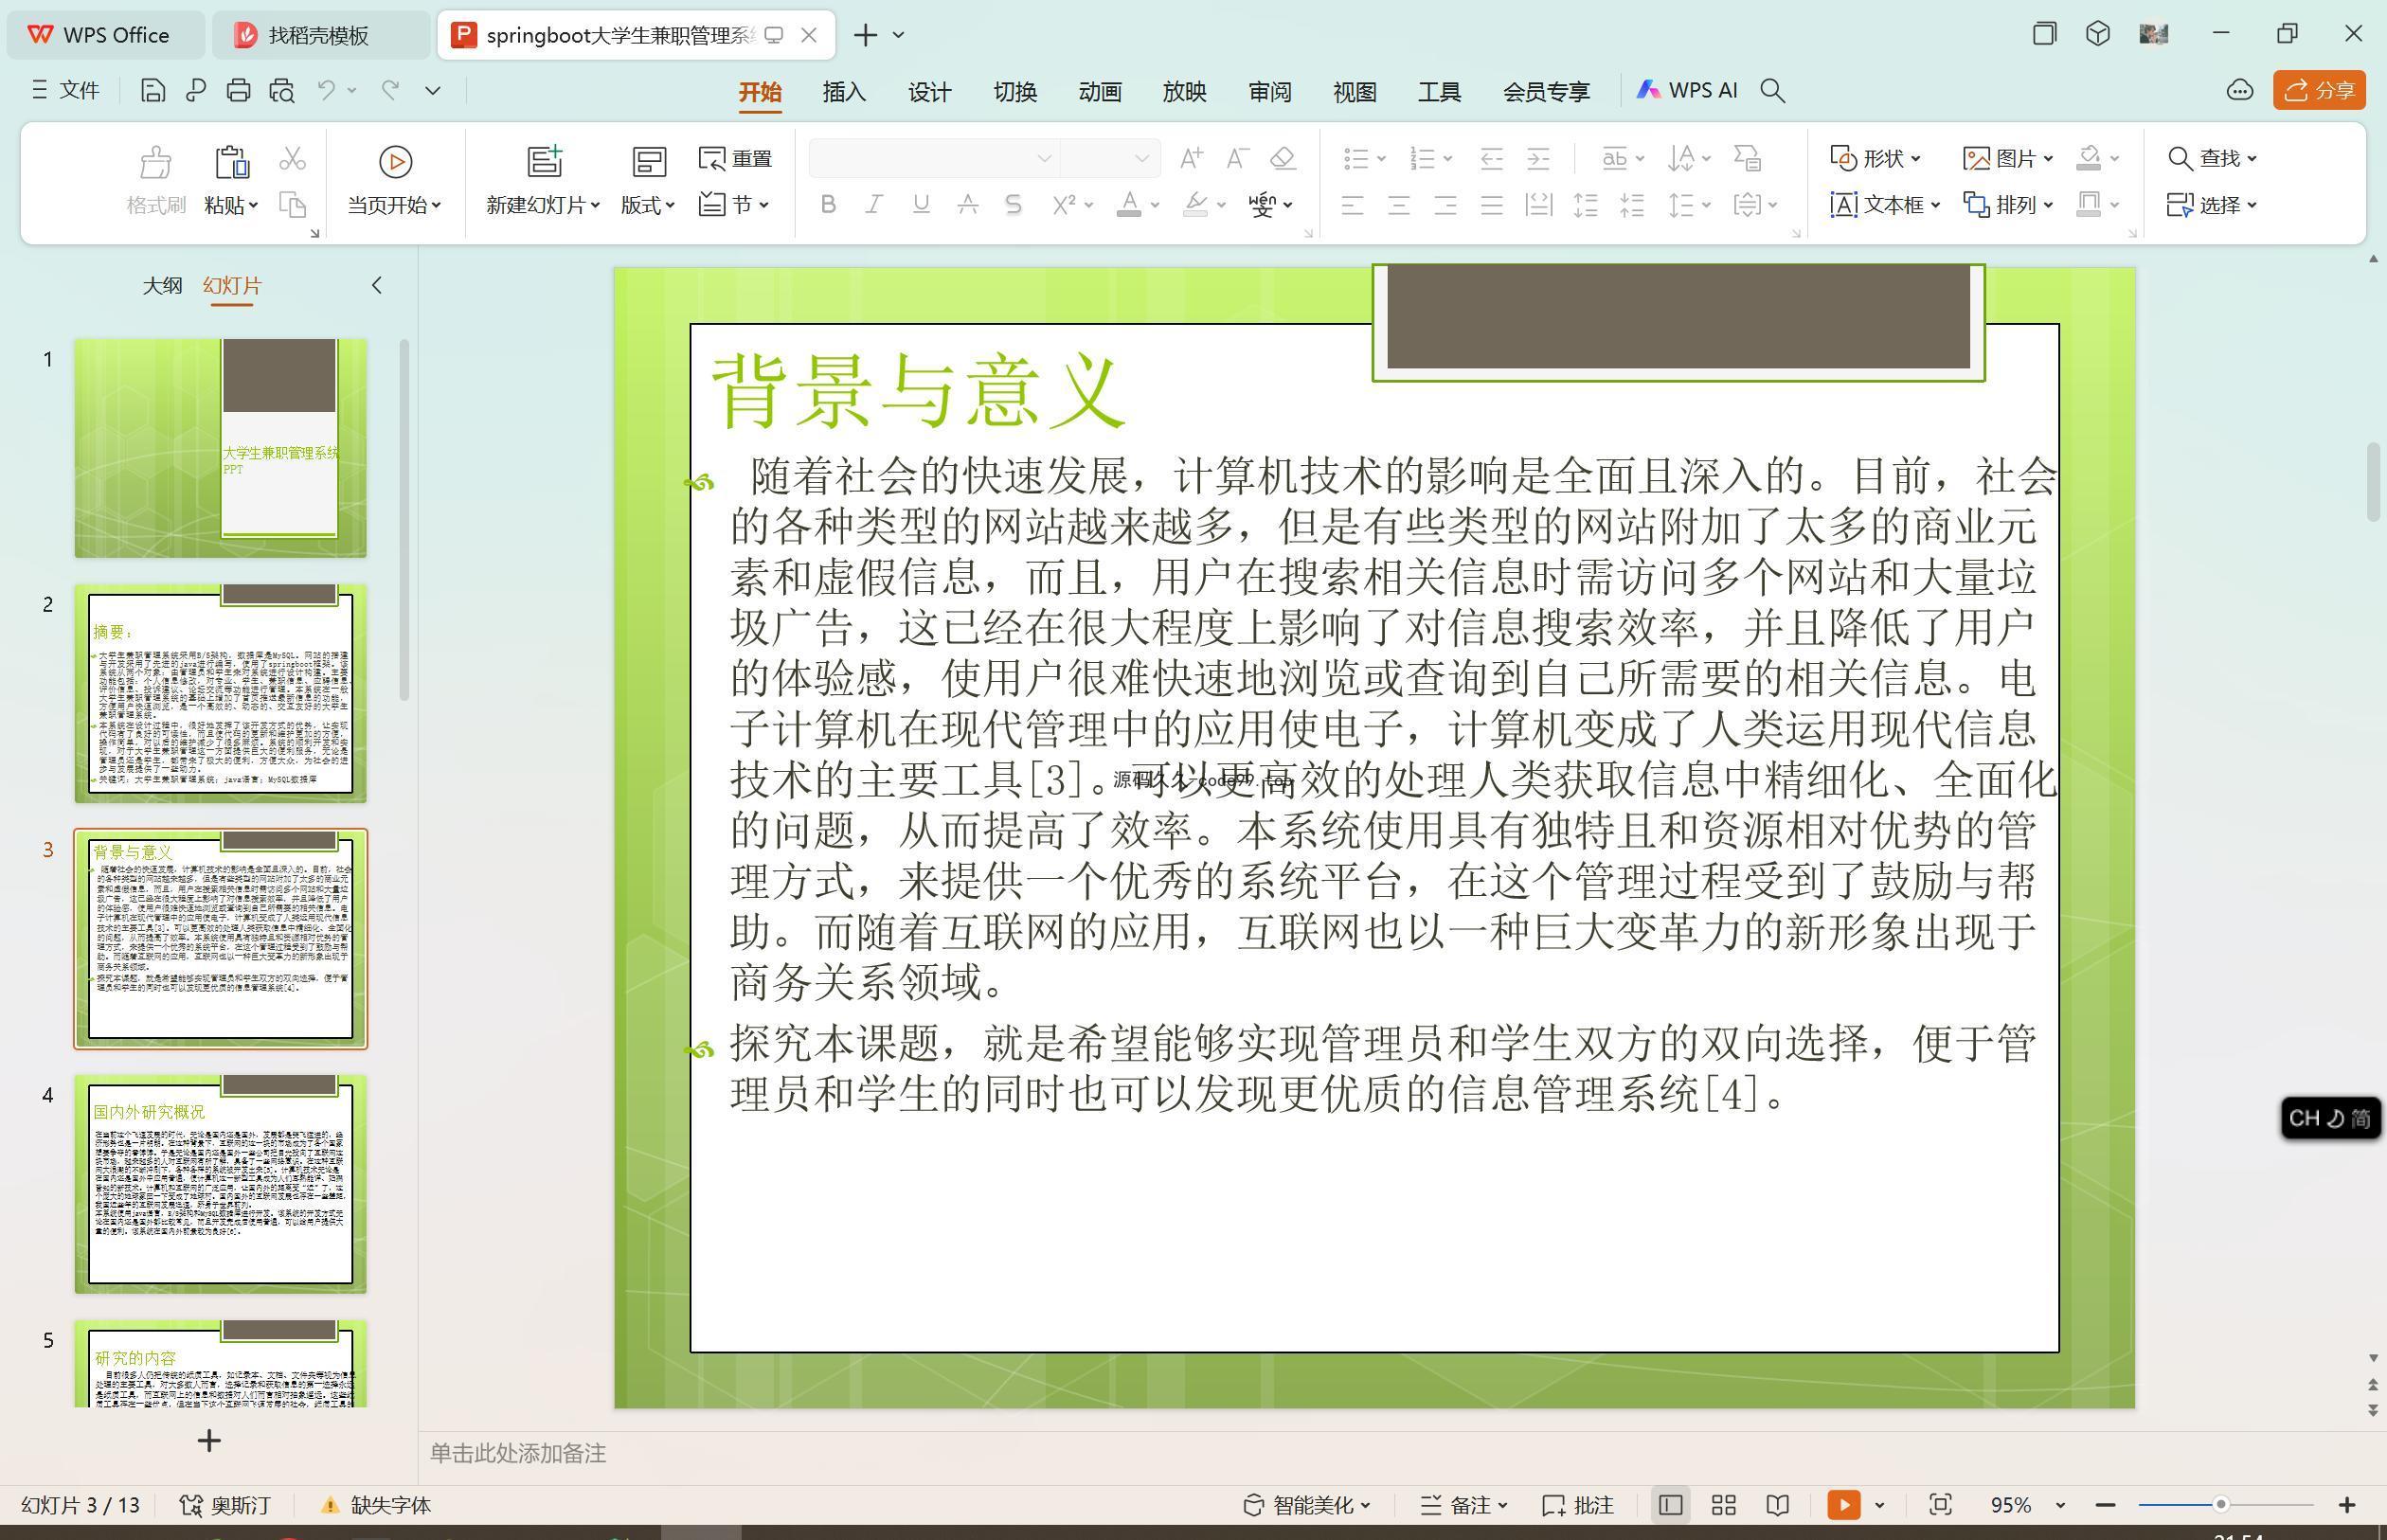The height and width of the screenshot is (1540, 2387).
Task: Click the text highlight color swatch
Action: click(x=1195, y=205)
